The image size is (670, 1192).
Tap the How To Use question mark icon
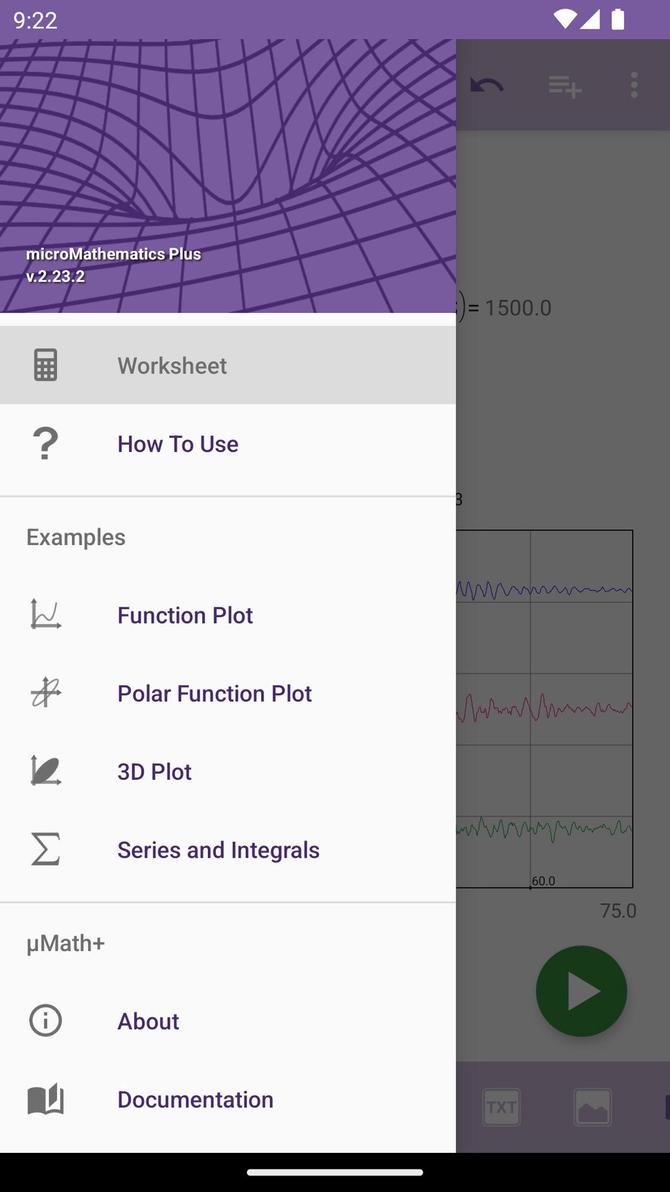coord(45,443)
